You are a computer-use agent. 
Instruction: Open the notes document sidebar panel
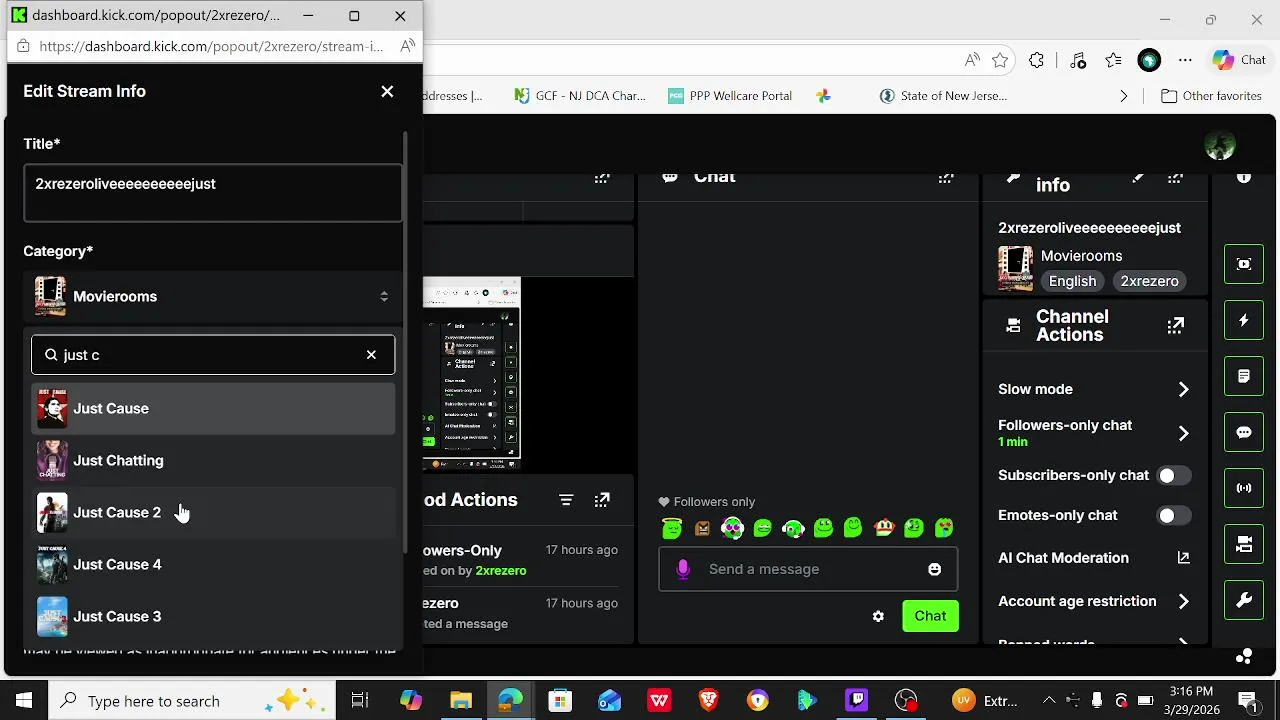click(1244, 377)
